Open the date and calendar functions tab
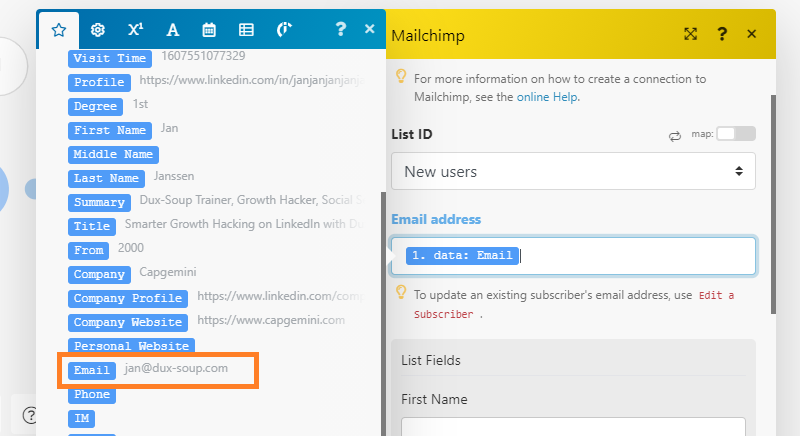This screenshot has height=436, width=800. pos(209,30)
